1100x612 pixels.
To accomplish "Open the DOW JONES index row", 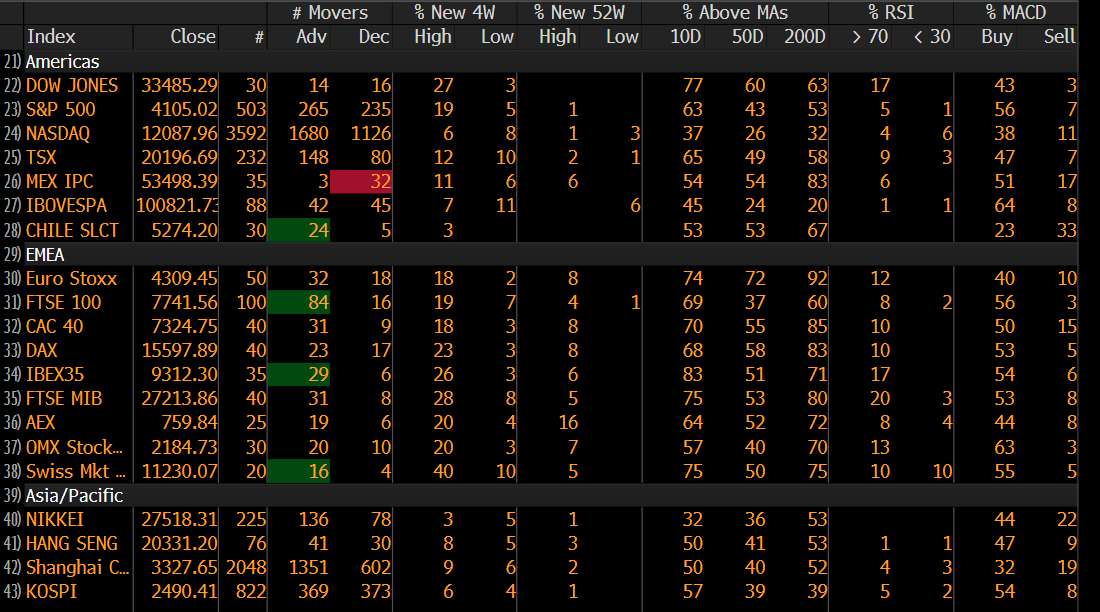I will click(72, 86).
